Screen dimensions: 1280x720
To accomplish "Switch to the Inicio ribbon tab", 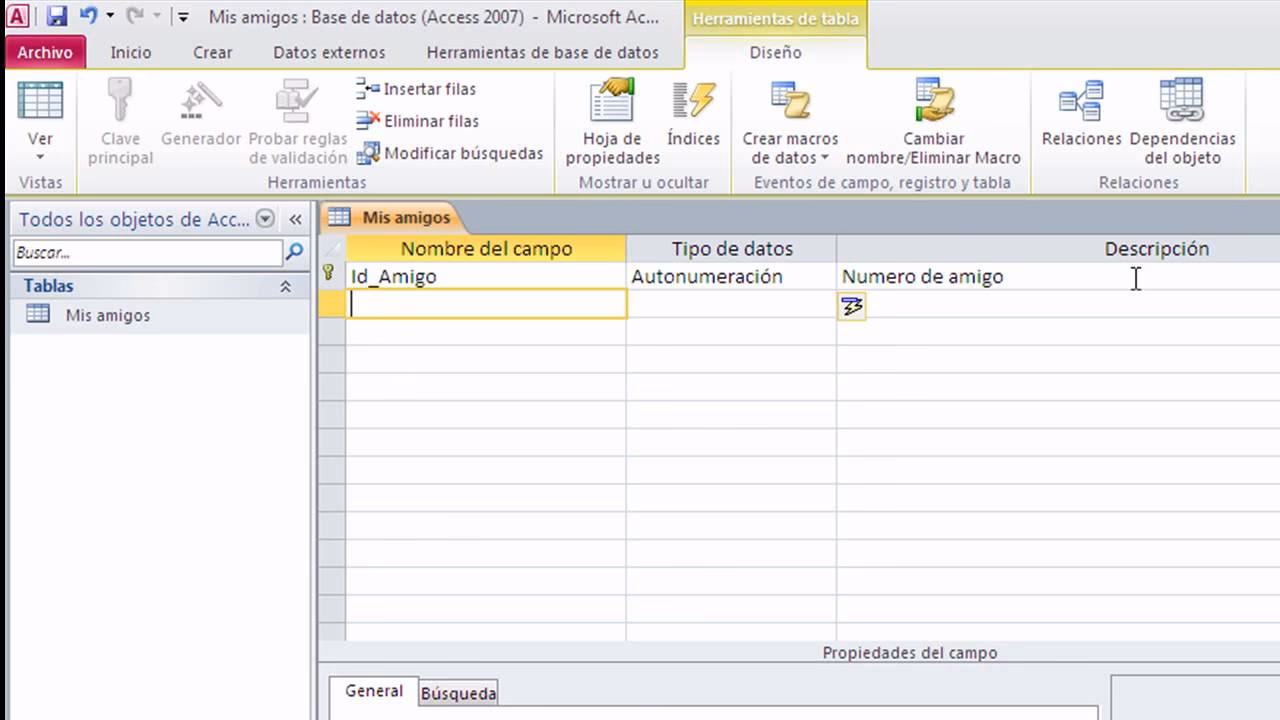I will [x=131, y=52].
